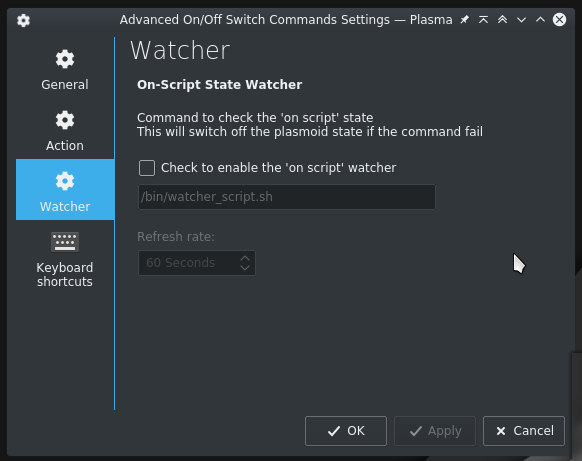Open the Action settings gear icon
Screen dimensions: 582x461
[65, 120]
